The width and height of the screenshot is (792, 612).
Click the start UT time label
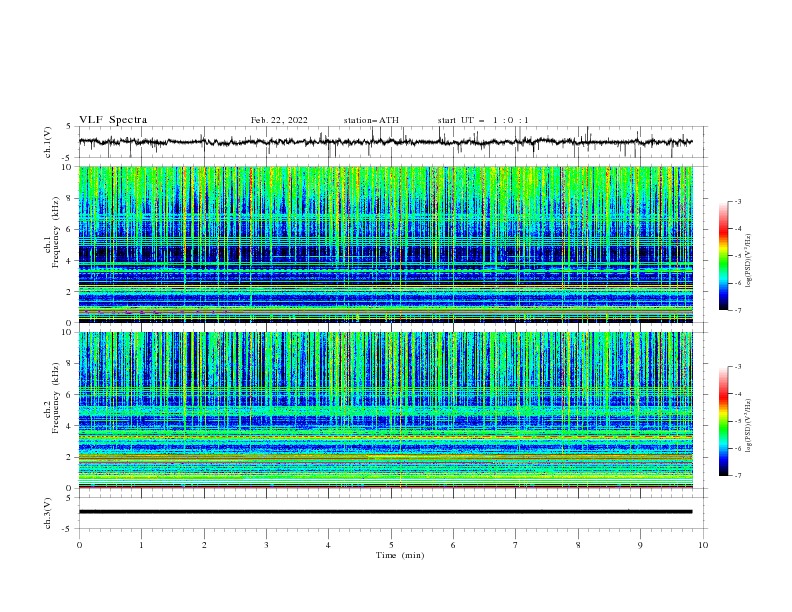click(483, 120)
